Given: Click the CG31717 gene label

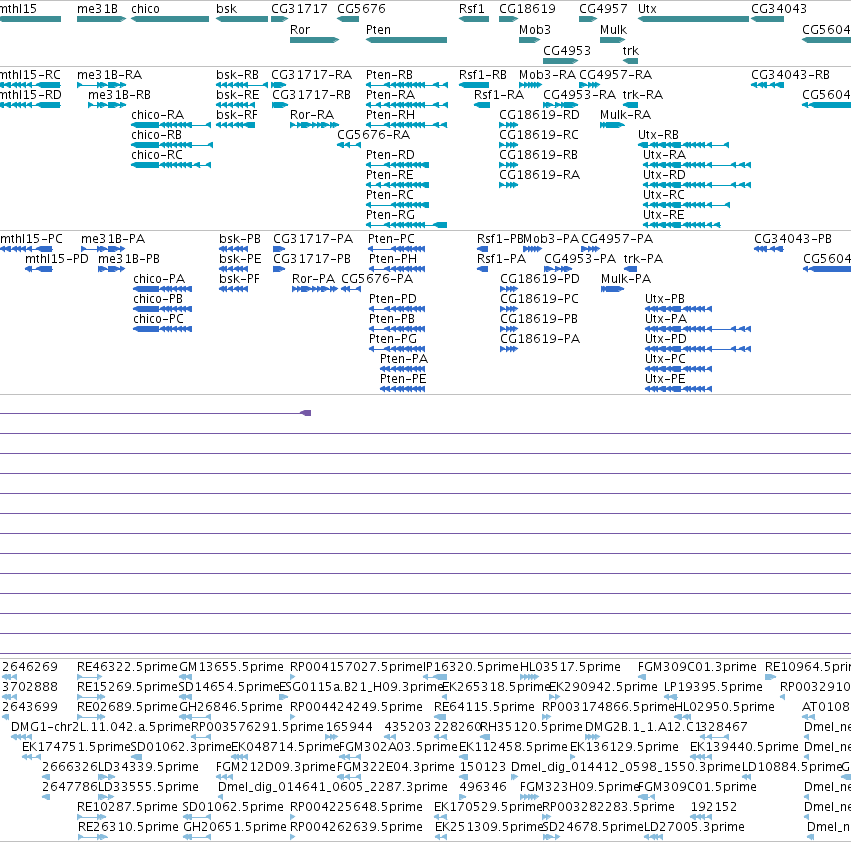Looking at the screenshot, I should click(x=299, y=9).
